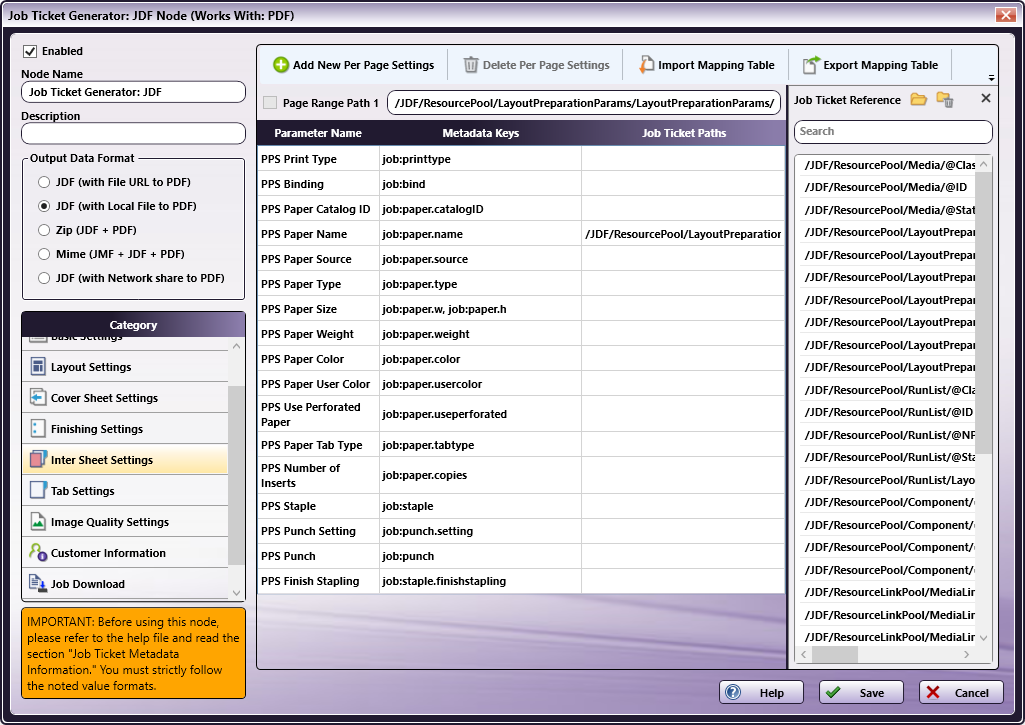1025x725 pixels.
Task: Click the Delete Per Page Settings trash icon
Action: click(x=471, y=65)
